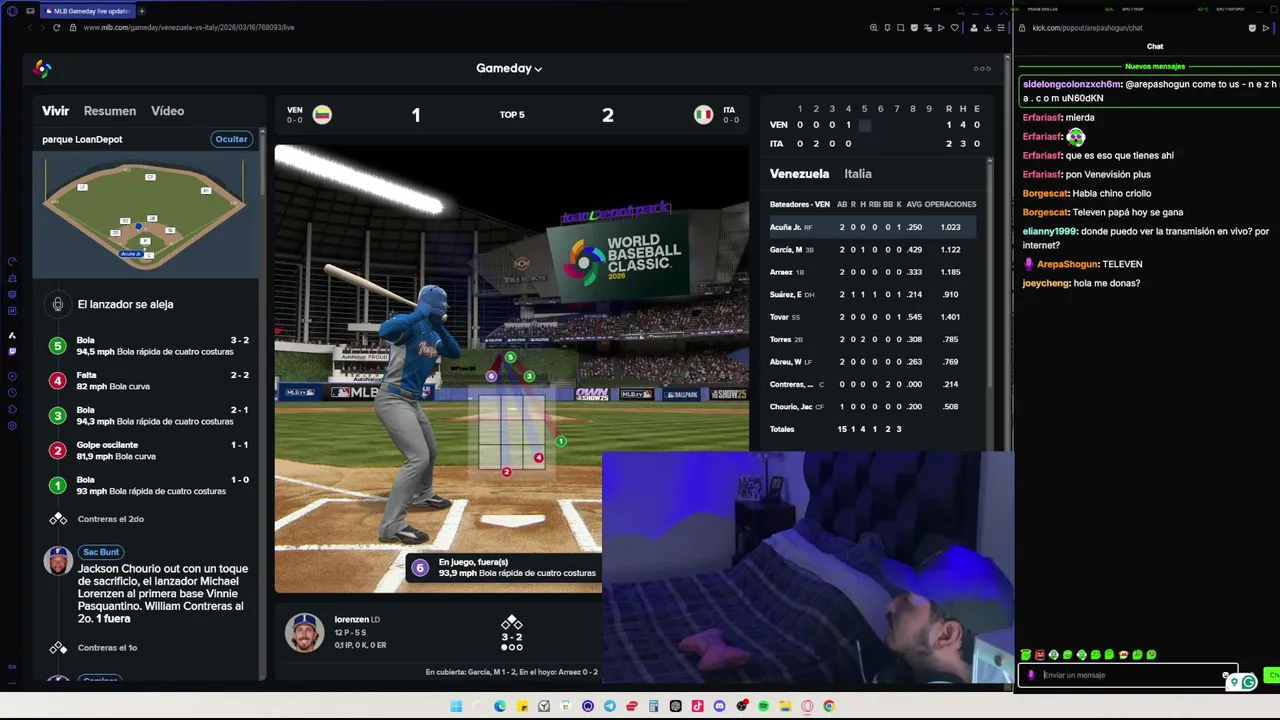Click the Totales row in box score
Screen dimensions: 1280x720
point(872,429)
